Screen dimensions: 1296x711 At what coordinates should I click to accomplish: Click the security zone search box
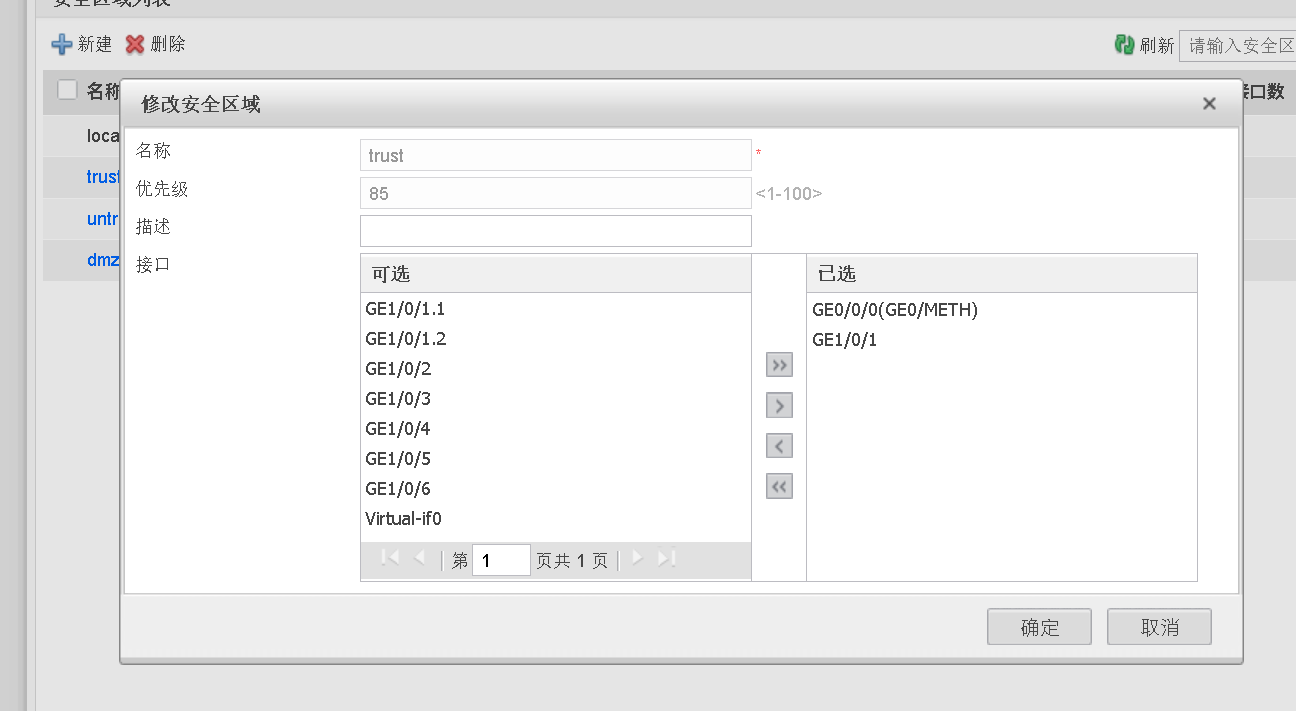coord(1238,46)
